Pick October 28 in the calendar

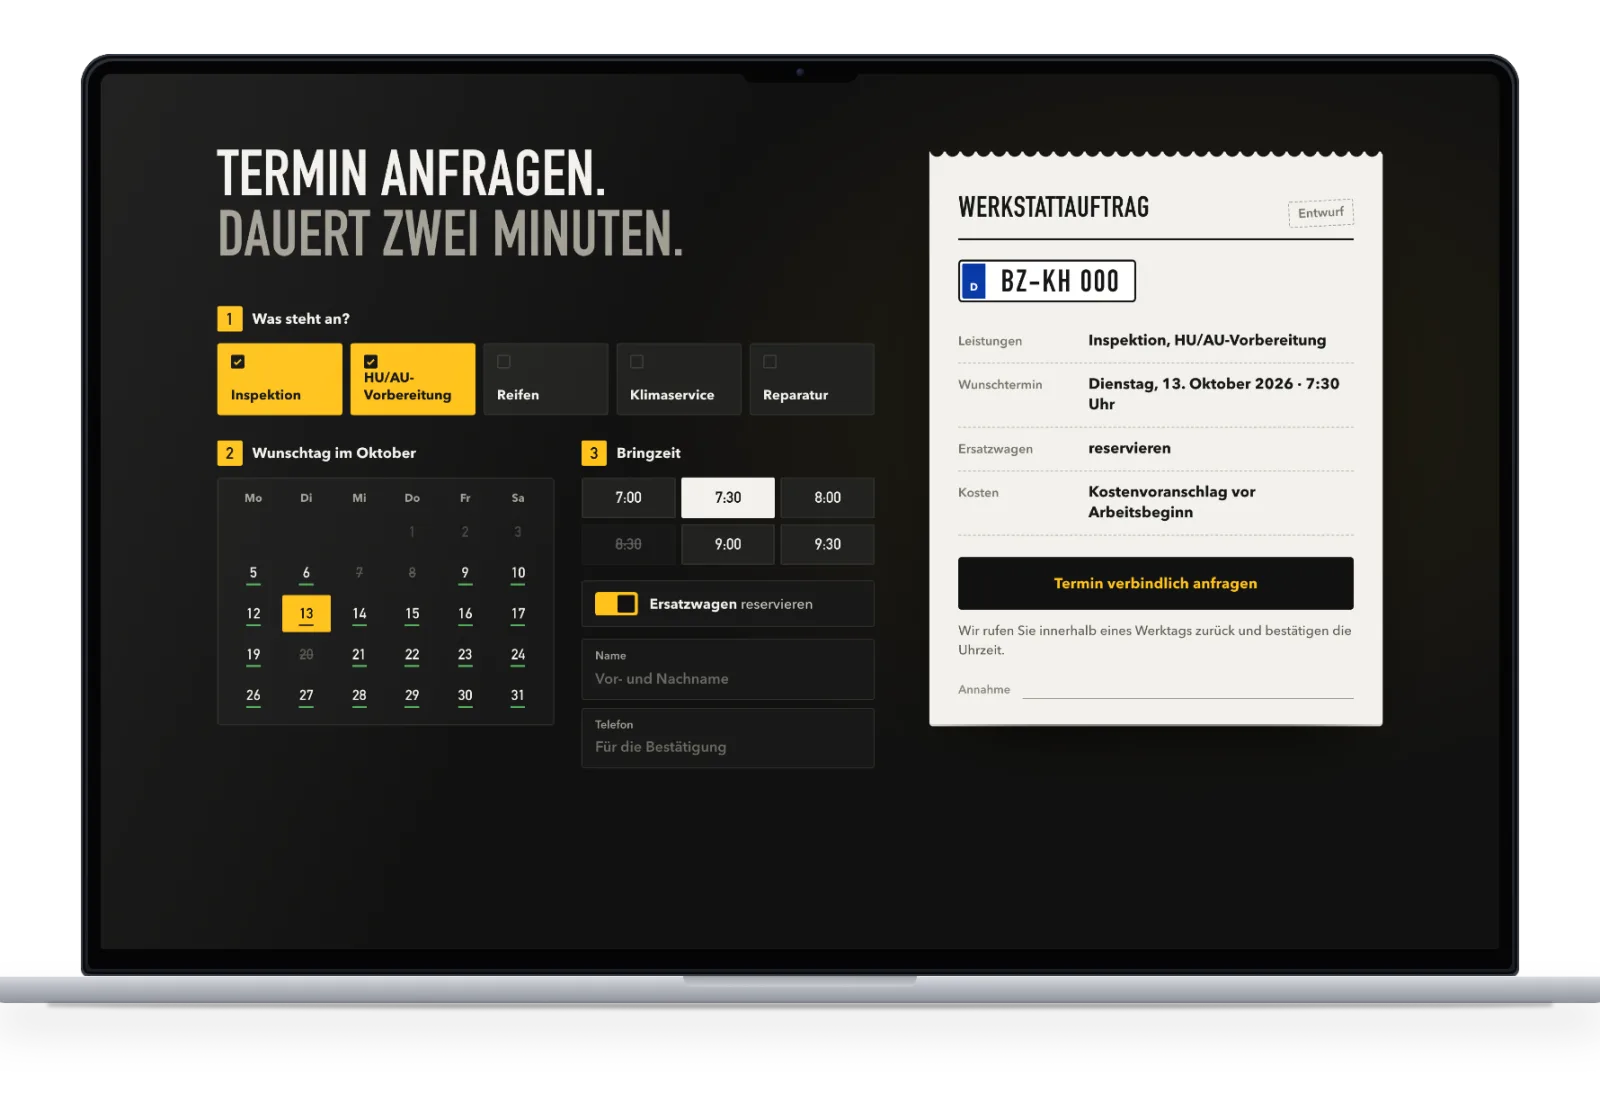tap(359, 696)
